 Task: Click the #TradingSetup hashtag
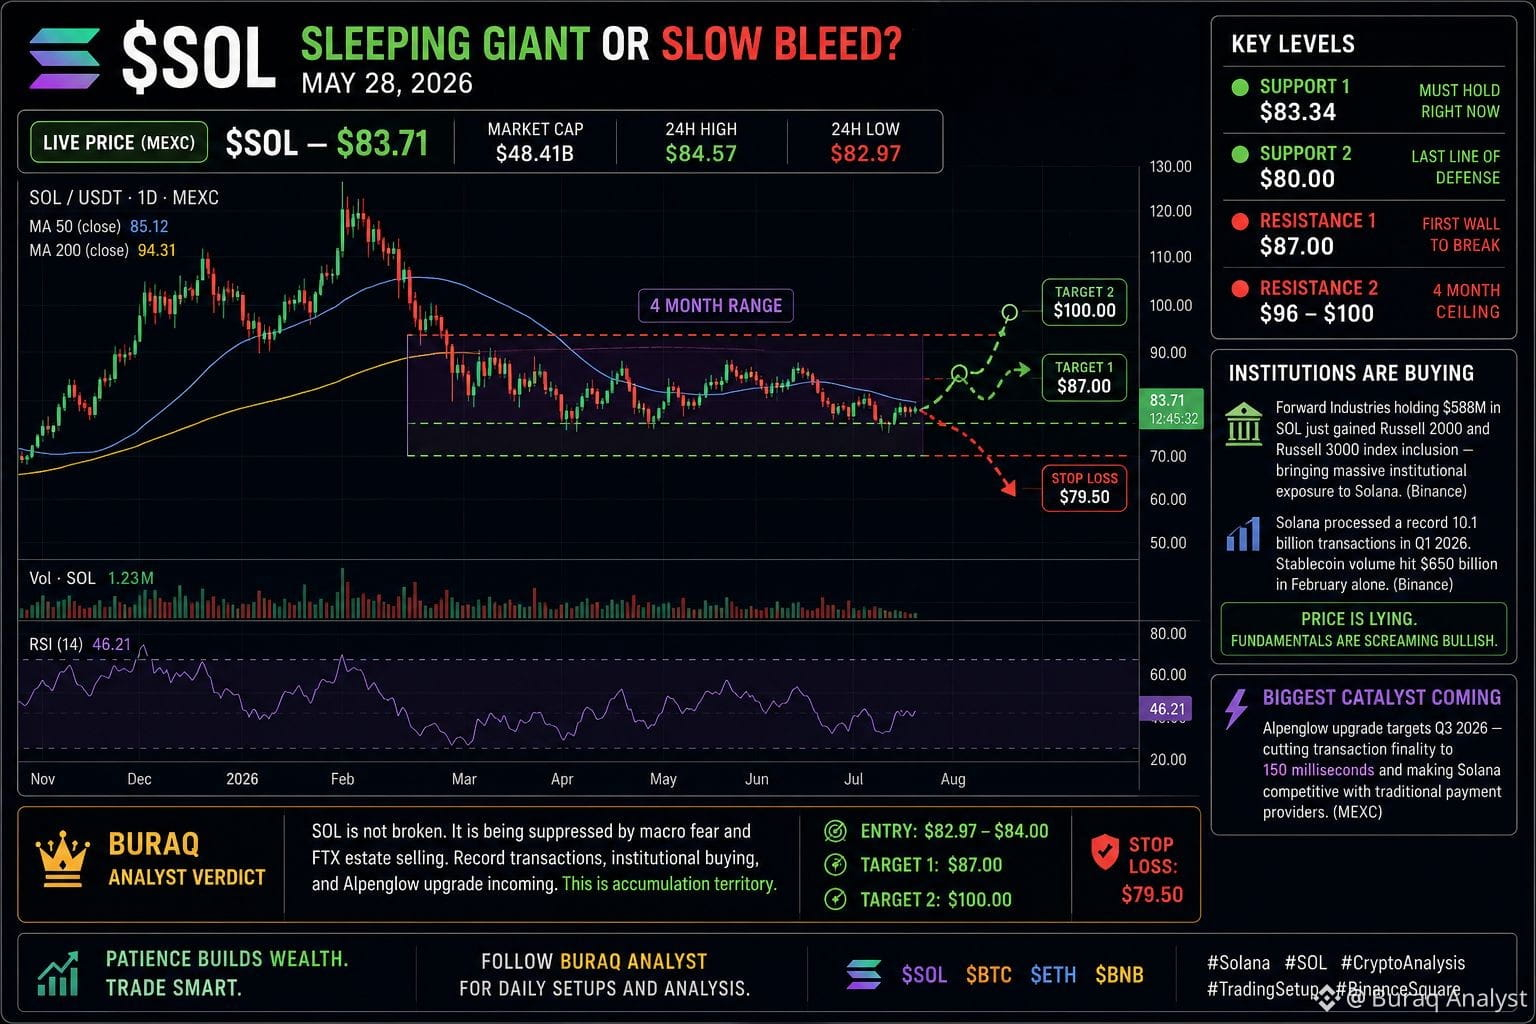pyautogui.click(x=1263, y=989)
